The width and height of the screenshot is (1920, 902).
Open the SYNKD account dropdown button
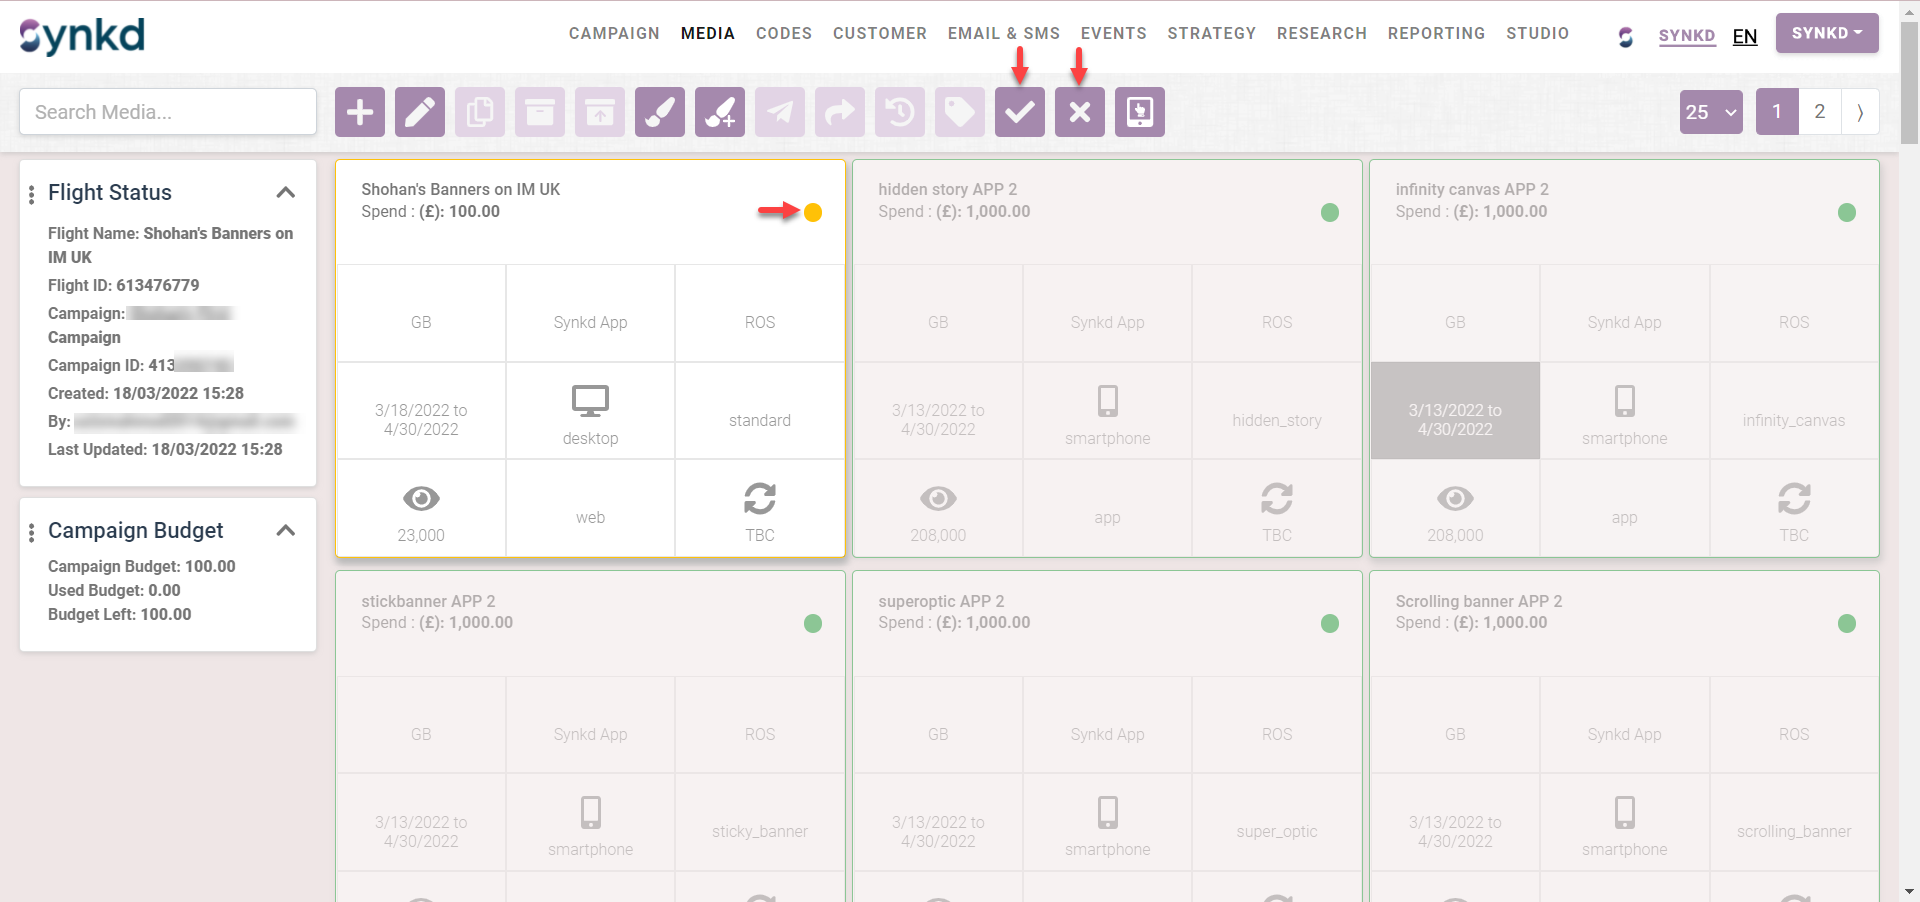[x=1826, y=34]
